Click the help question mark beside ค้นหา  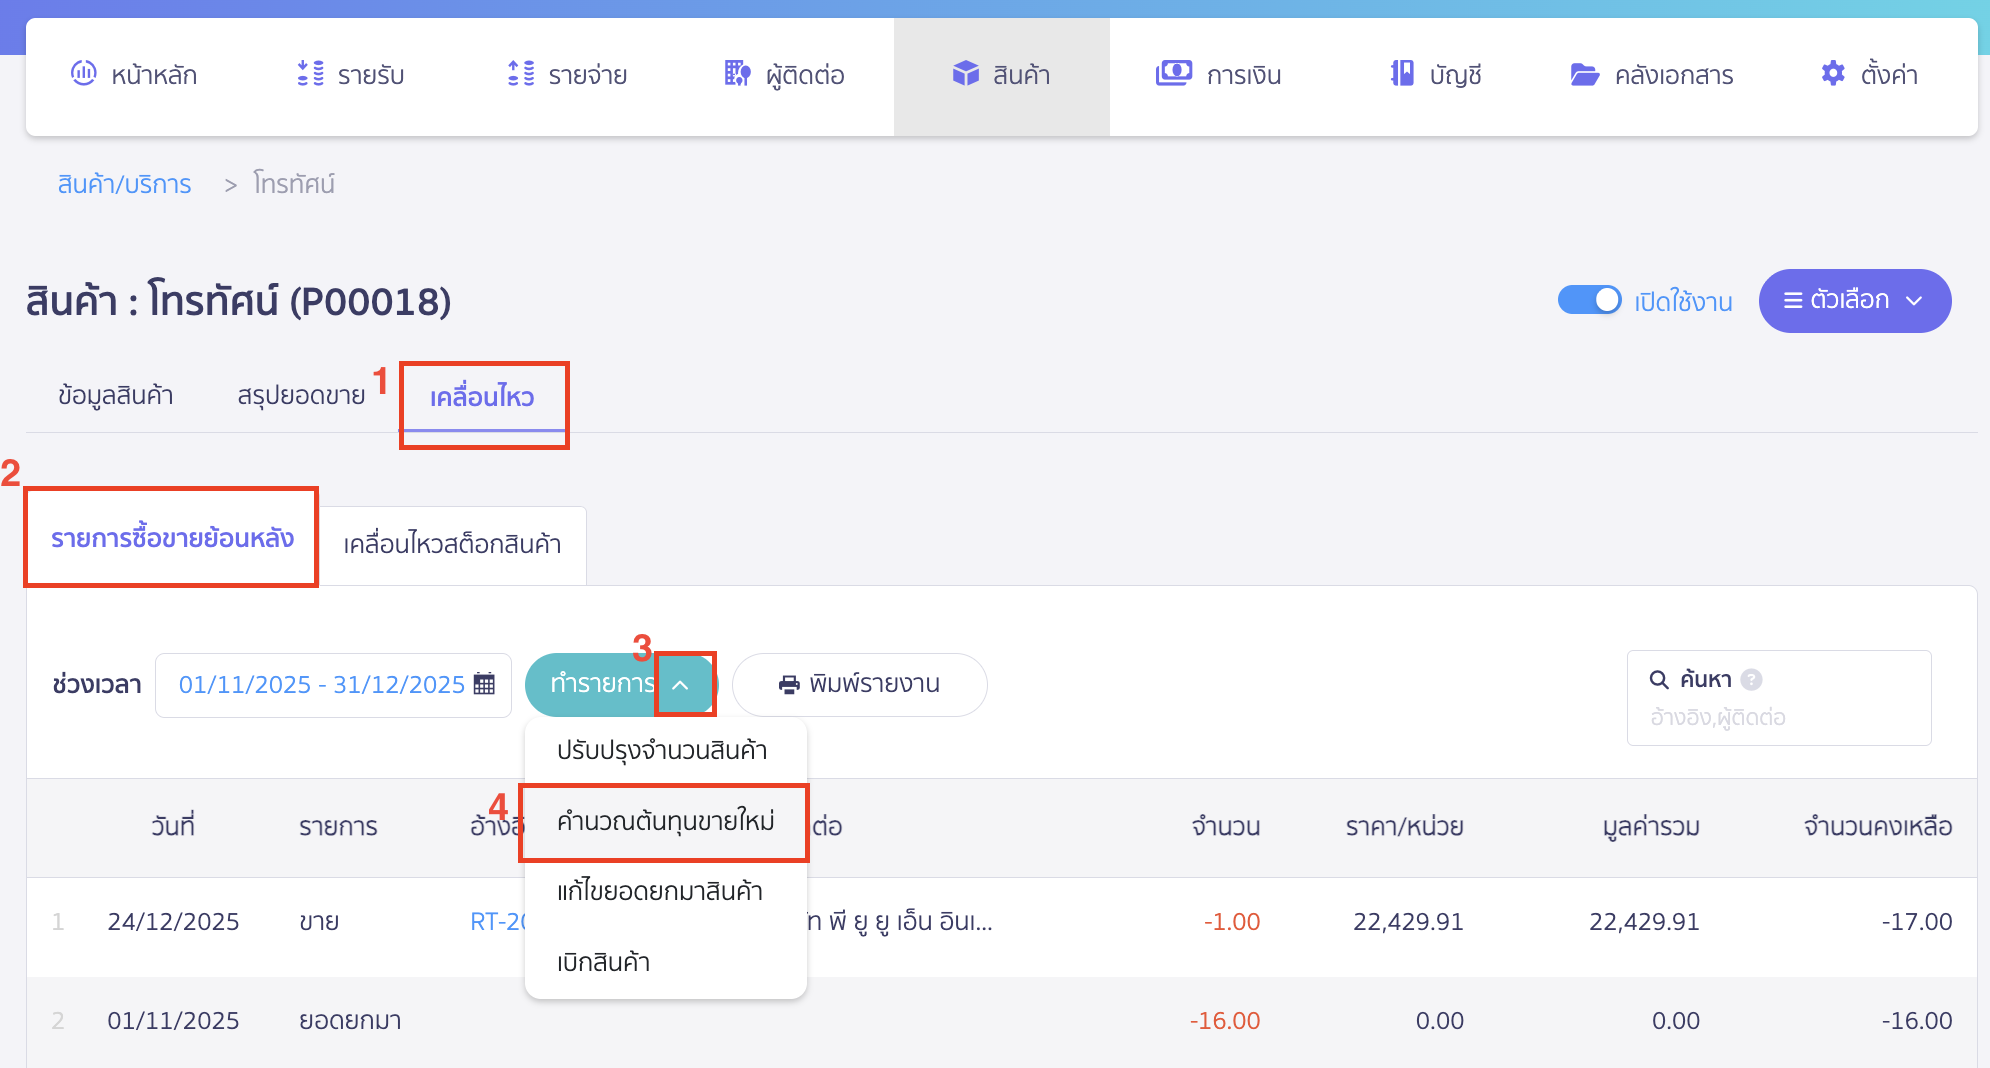1752,678
